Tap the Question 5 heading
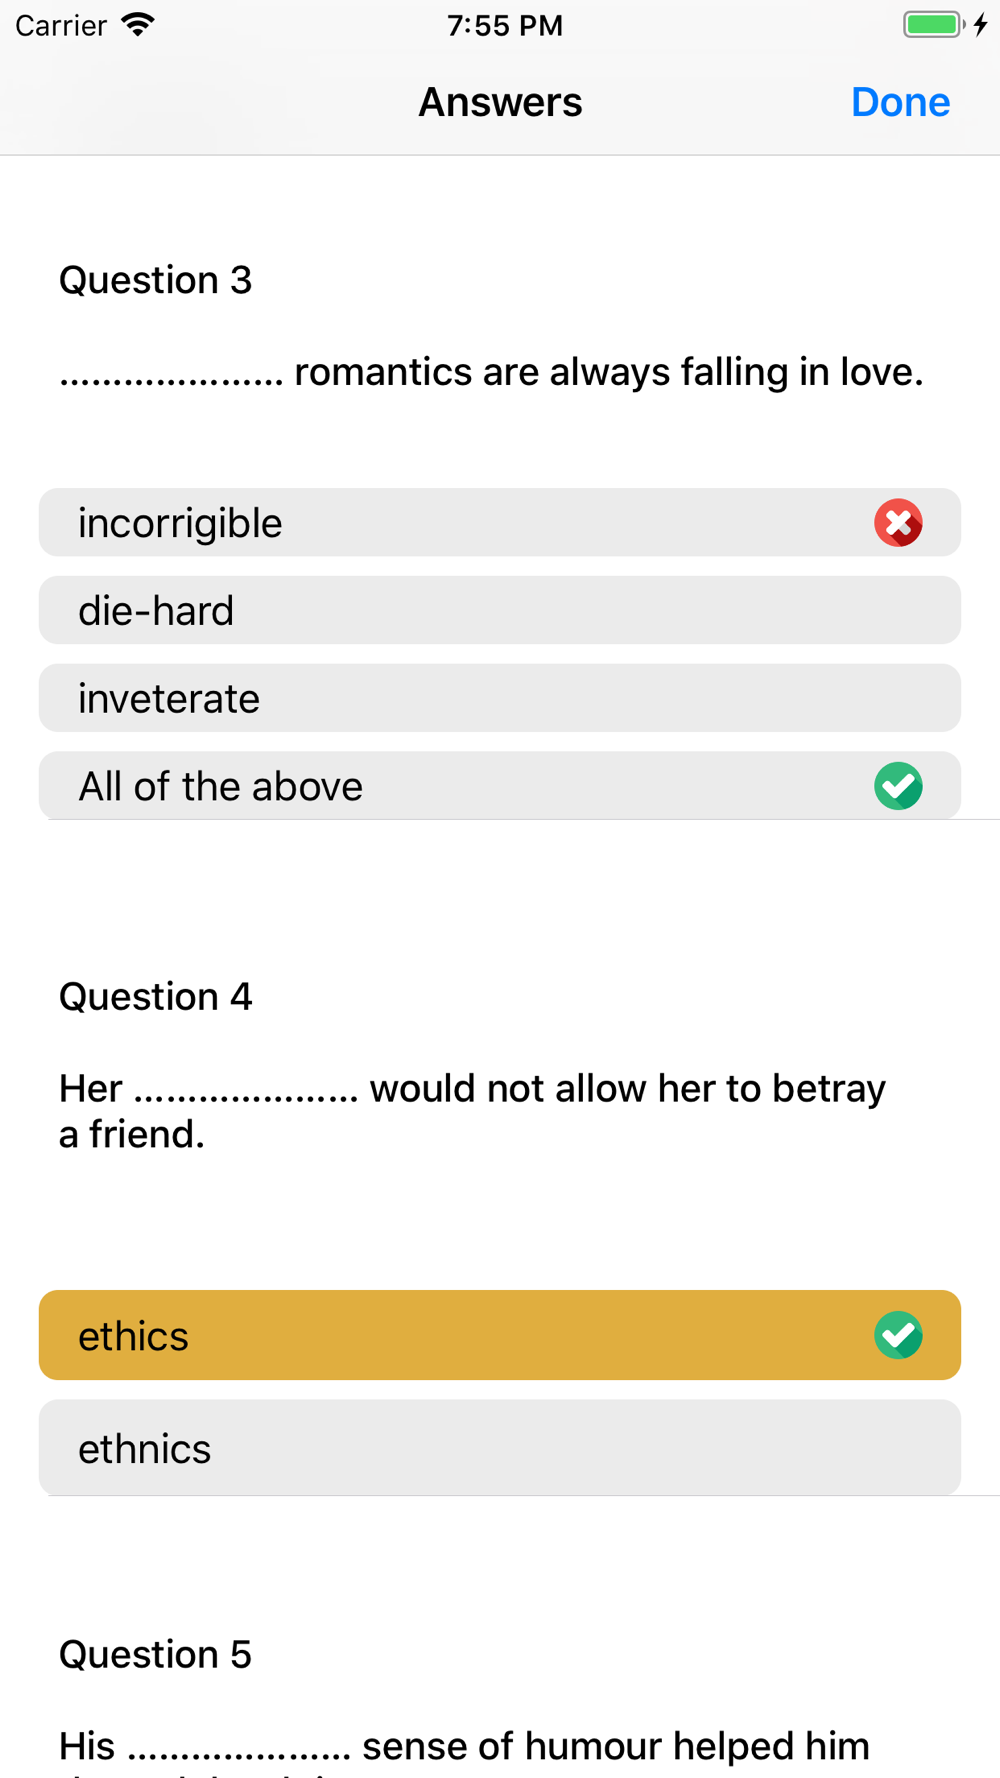Viewport: 1000px width, 1778px height. point(156,1655)
